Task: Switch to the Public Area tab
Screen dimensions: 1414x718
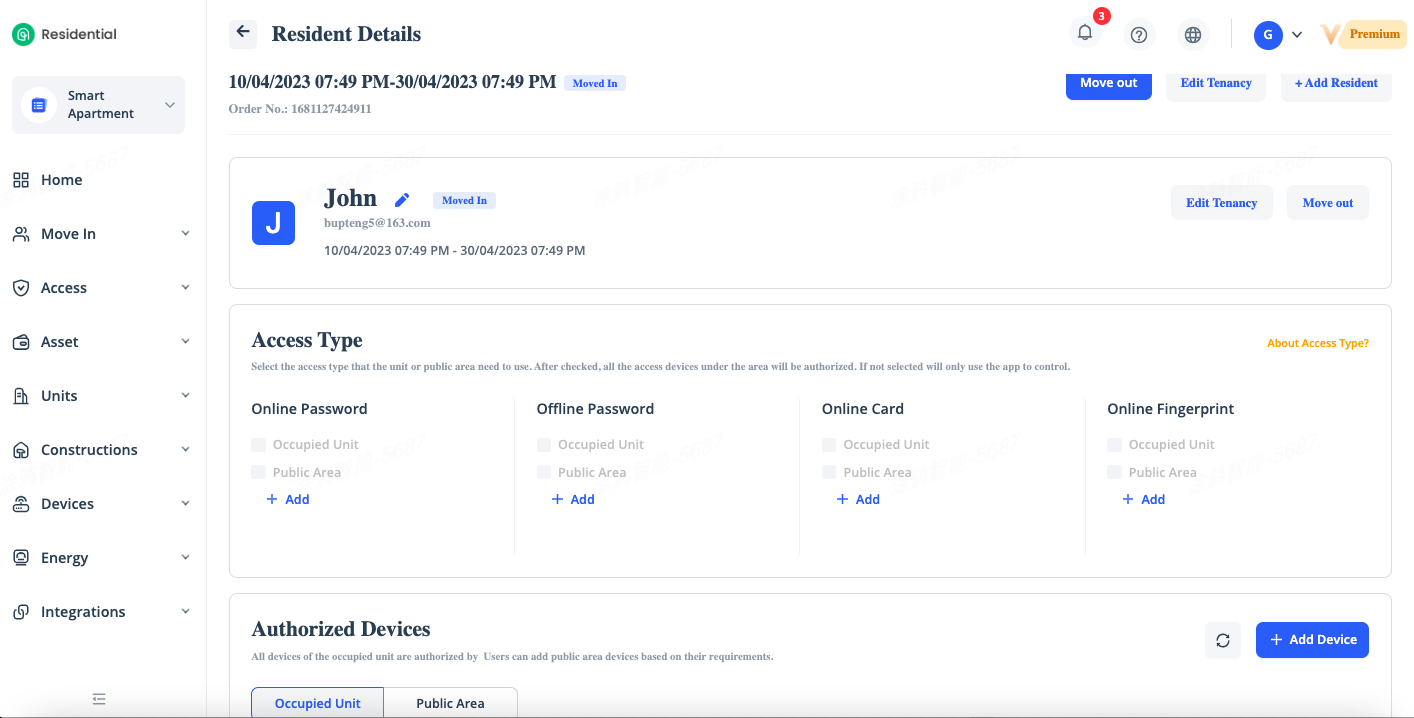Action: (450, 703)
